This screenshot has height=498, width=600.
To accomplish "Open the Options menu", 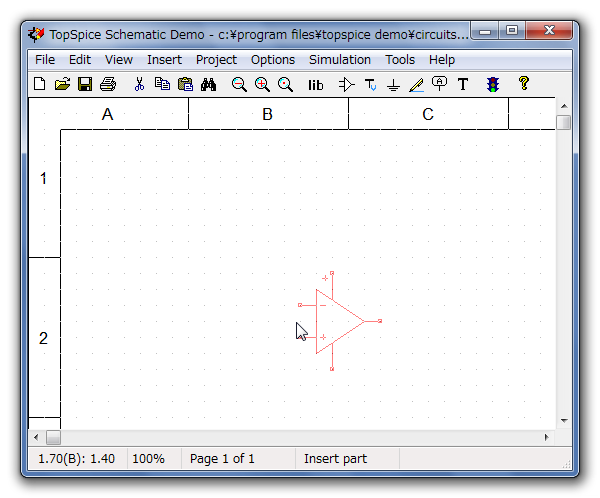I will [273, 60].
